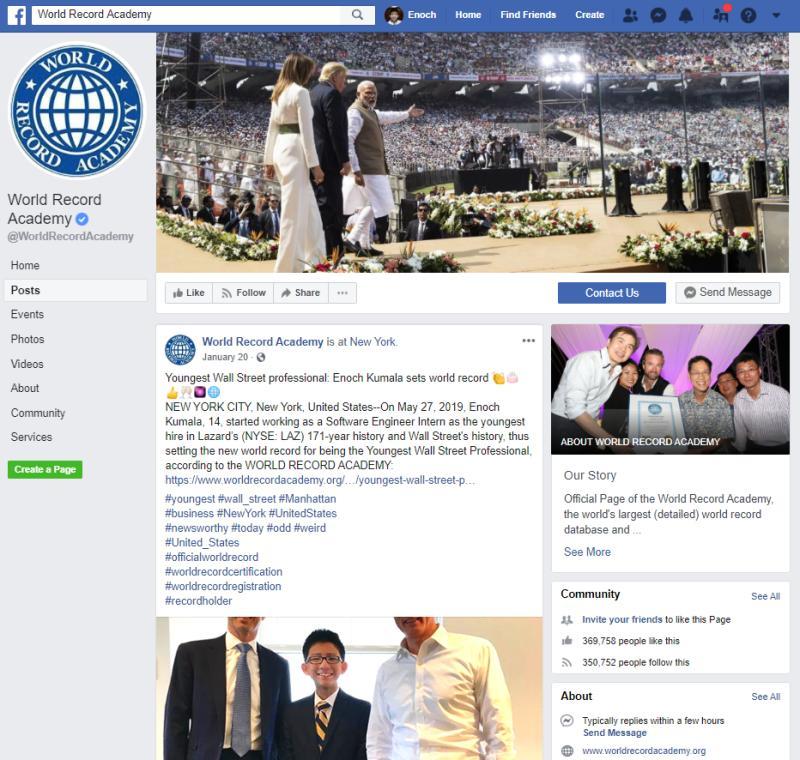Expand the account dropdown arrow
The width and height of the screenshot is (800, 760).
(x=776, y=15)
